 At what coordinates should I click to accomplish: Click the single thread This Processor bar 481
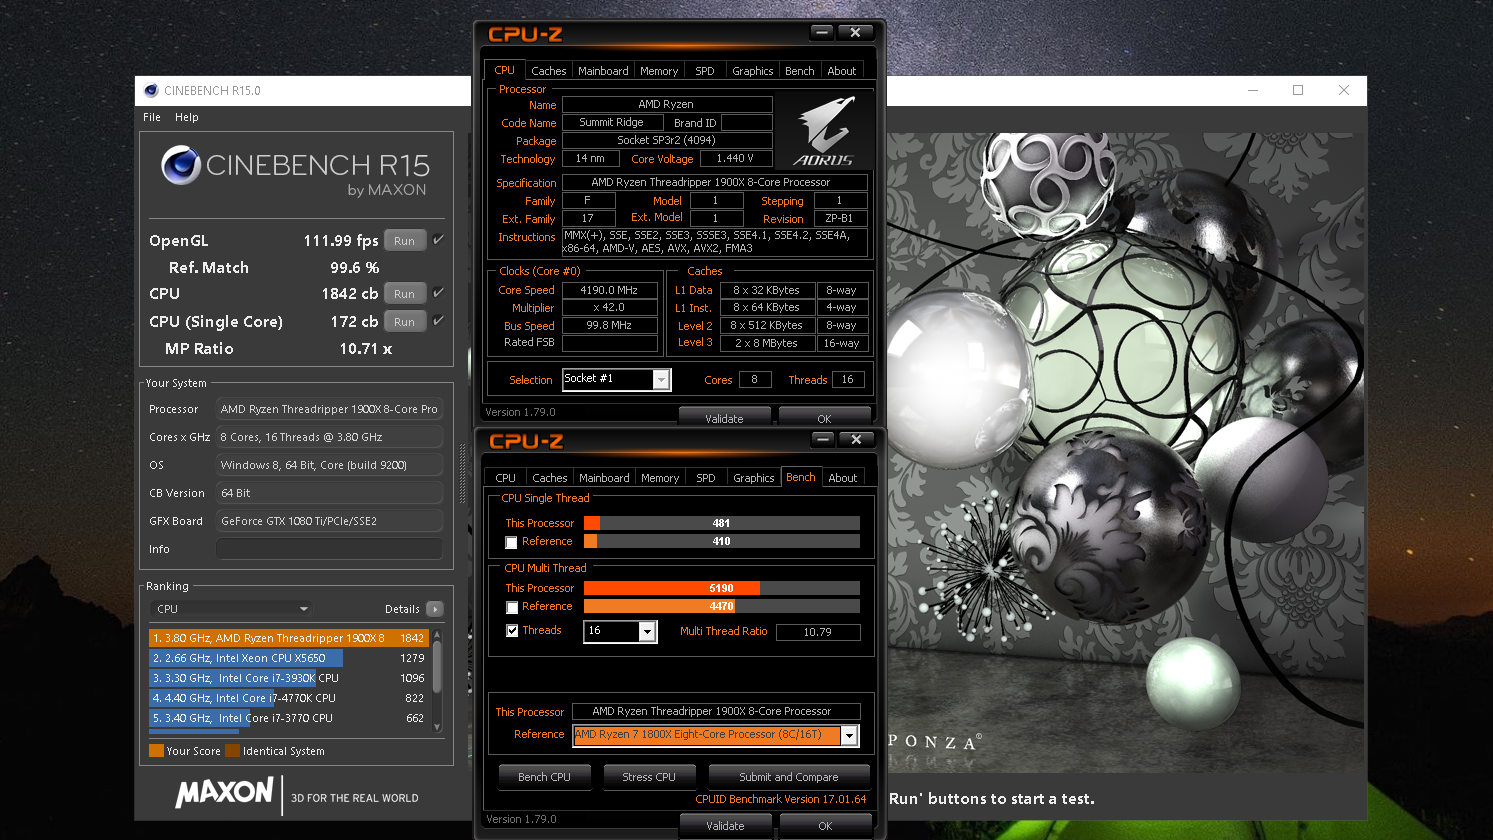(722, 523)
